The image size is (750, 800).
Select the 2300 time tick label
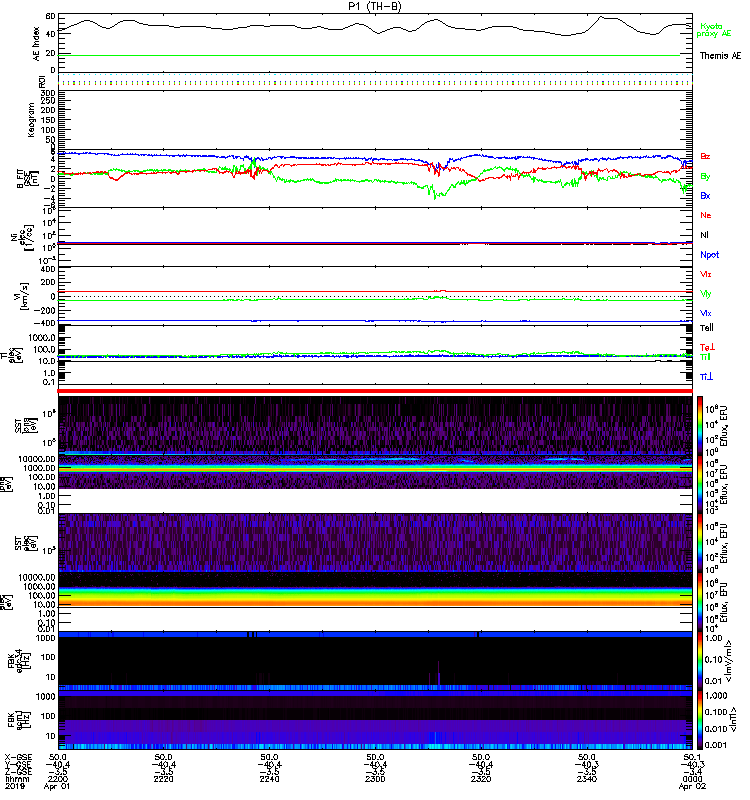(375, 779)
